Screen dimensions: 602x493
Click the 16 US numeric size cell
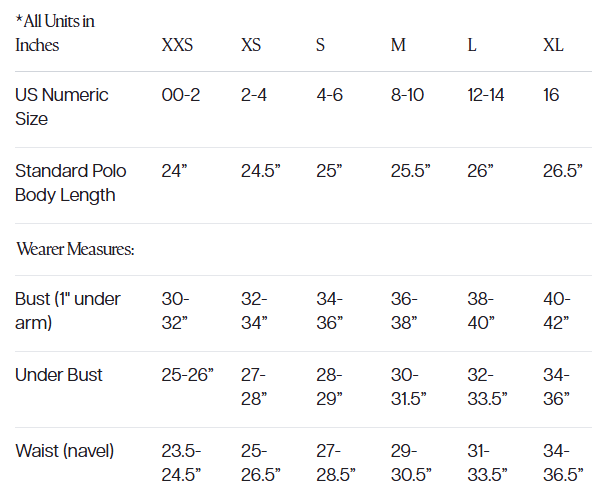coord(551,95)
